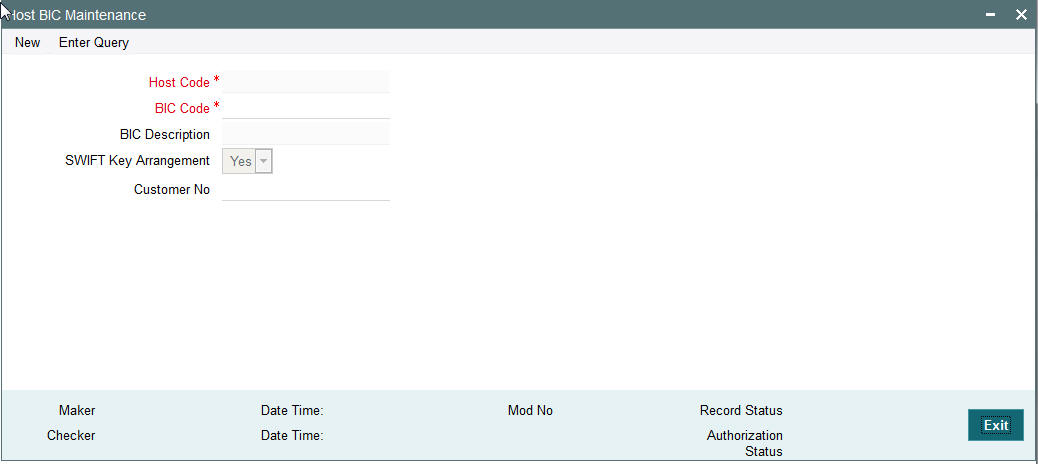Screen dimensions: 1038x464
Task: Click New in the toolbar
Action: point(28,42)
